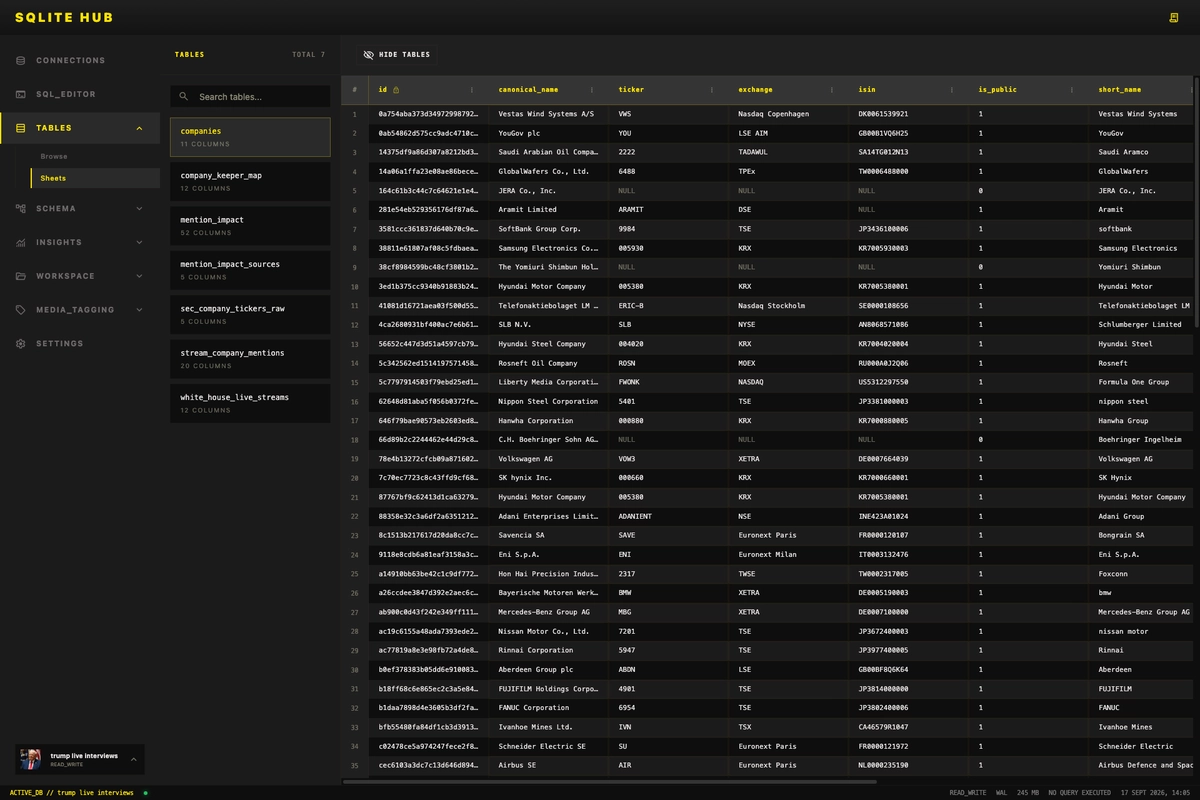This screenshot has width=1200, height=800.
Task: Click the exchange cell TADAWUL
Action: [x=788, y=152]
